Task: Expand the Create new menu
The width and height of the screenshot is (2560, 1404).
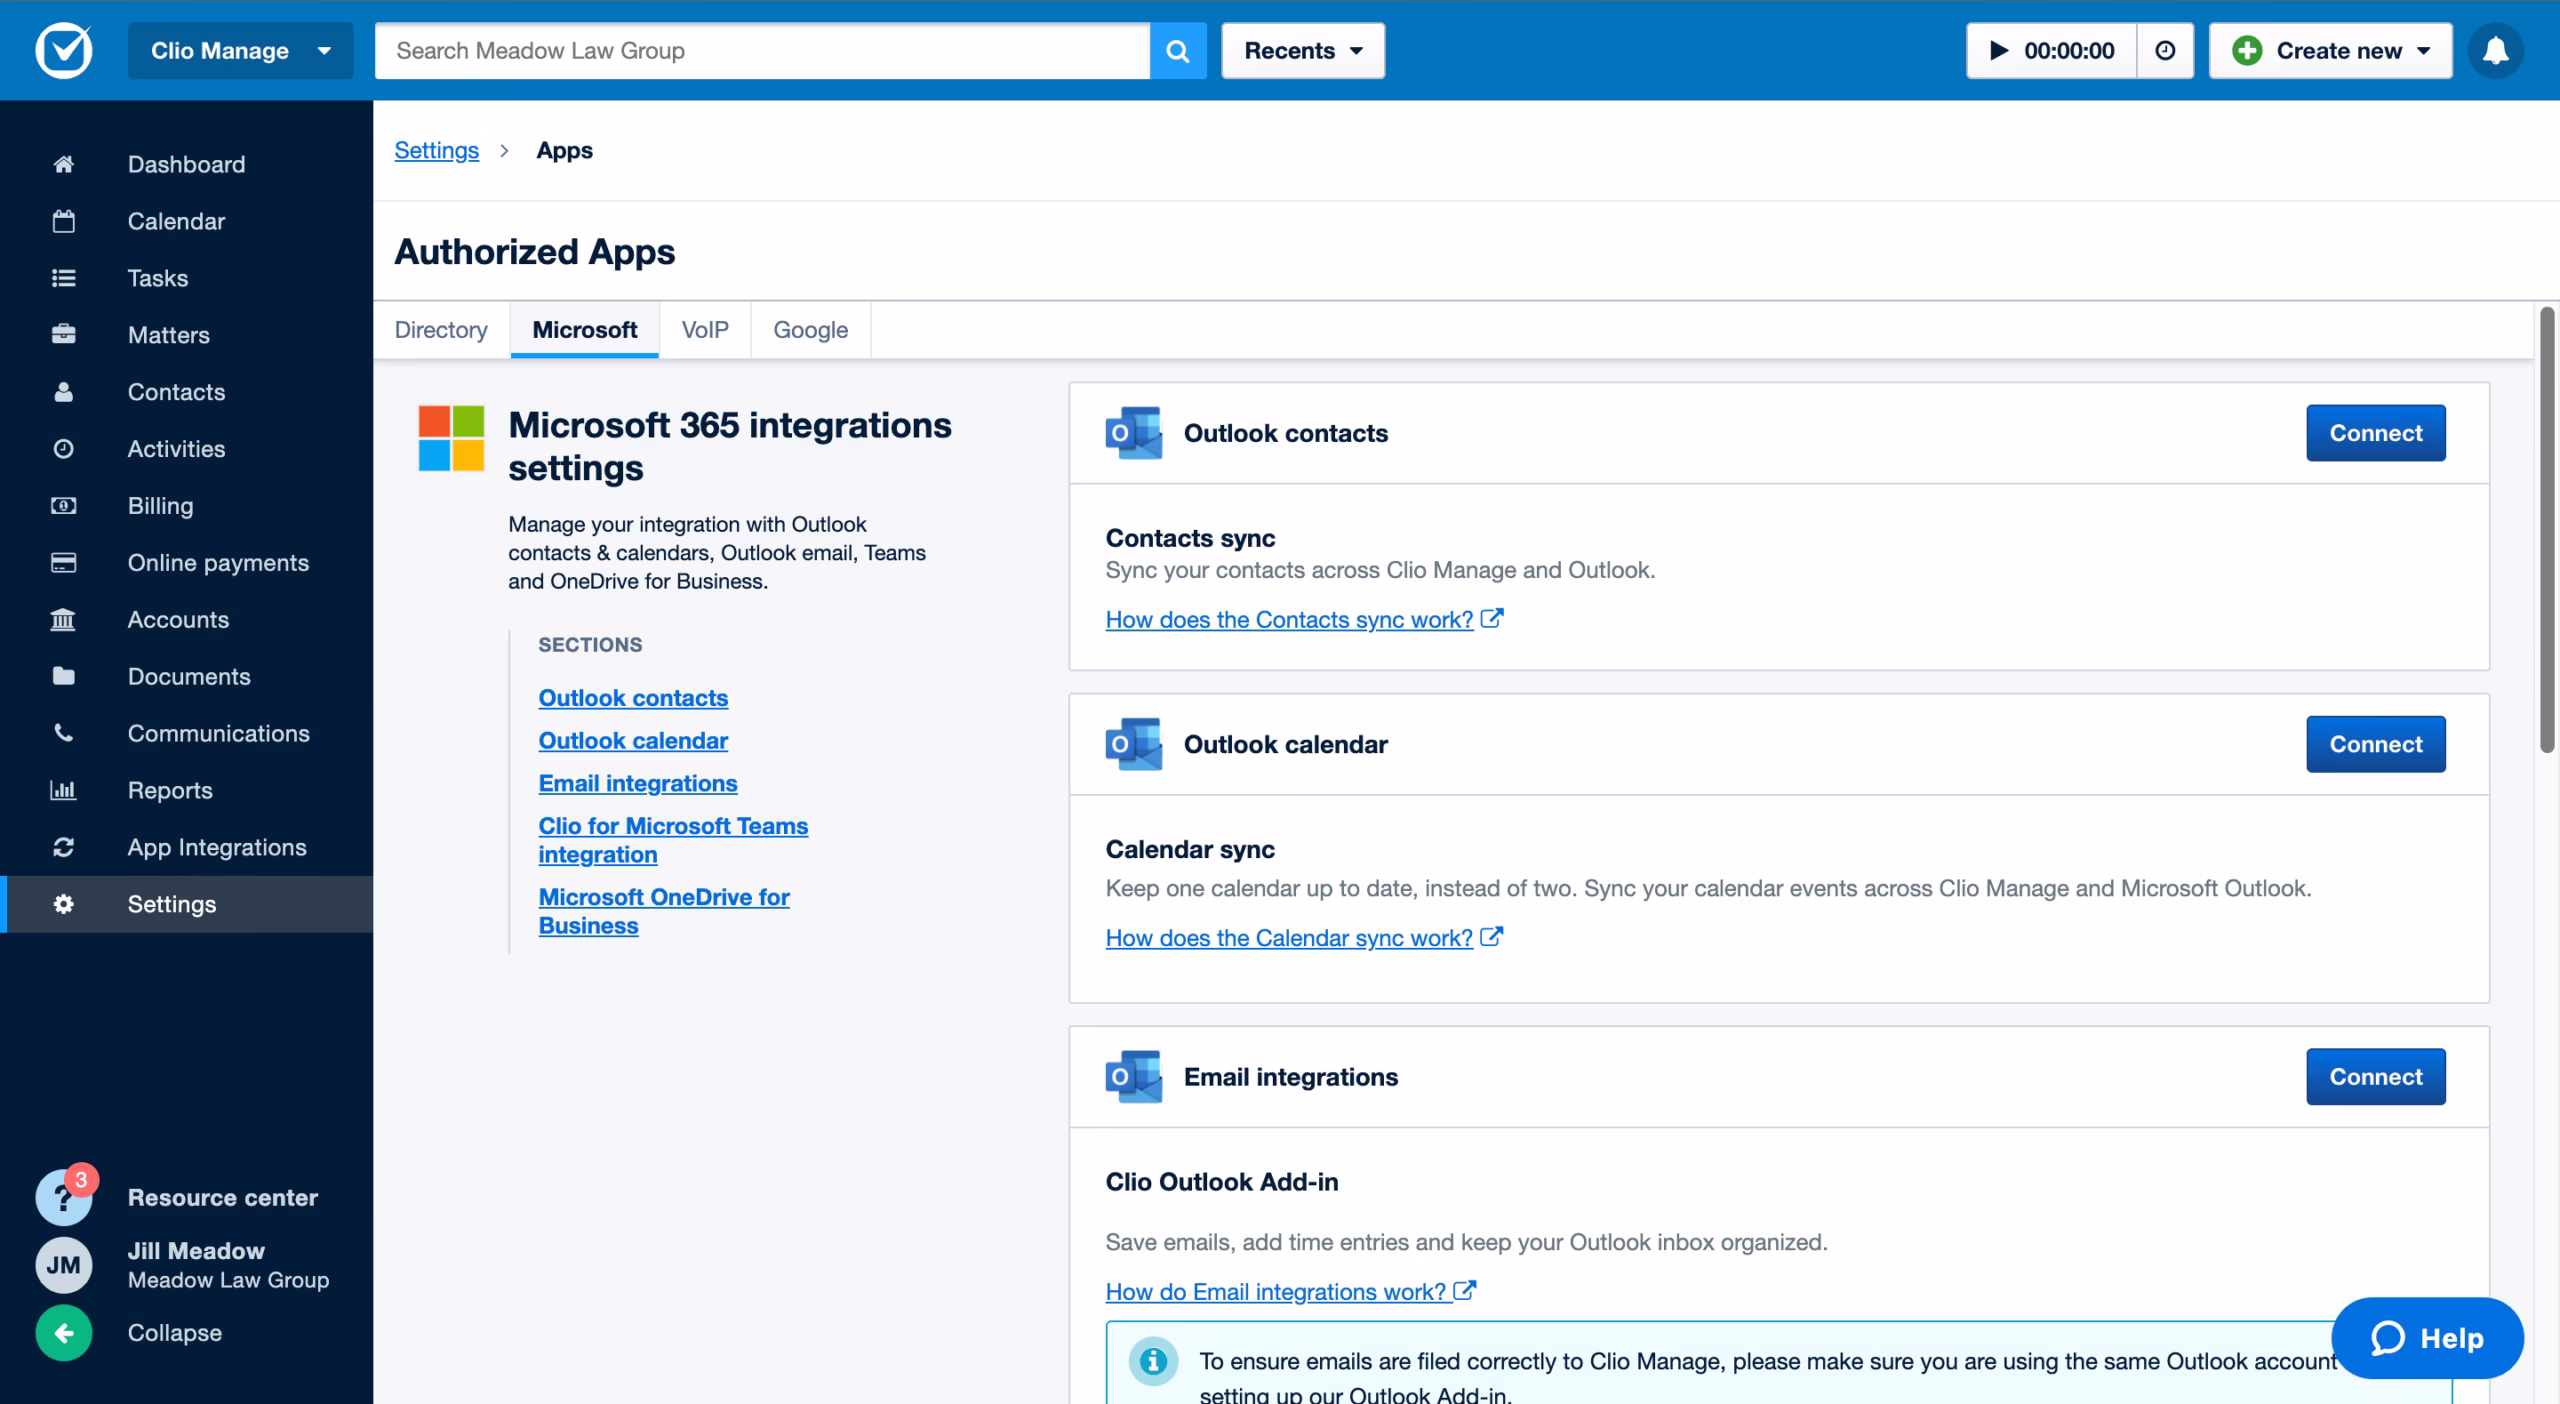Action: 2330,51
